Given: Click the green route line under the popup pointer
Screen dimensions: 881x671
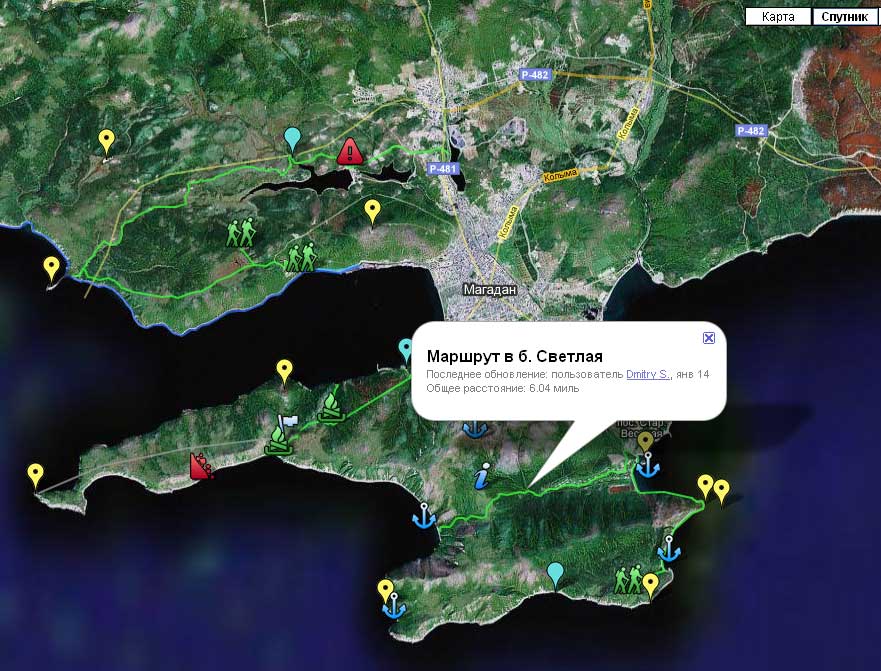Looking at the screenshot, I should tap(529, 490).
